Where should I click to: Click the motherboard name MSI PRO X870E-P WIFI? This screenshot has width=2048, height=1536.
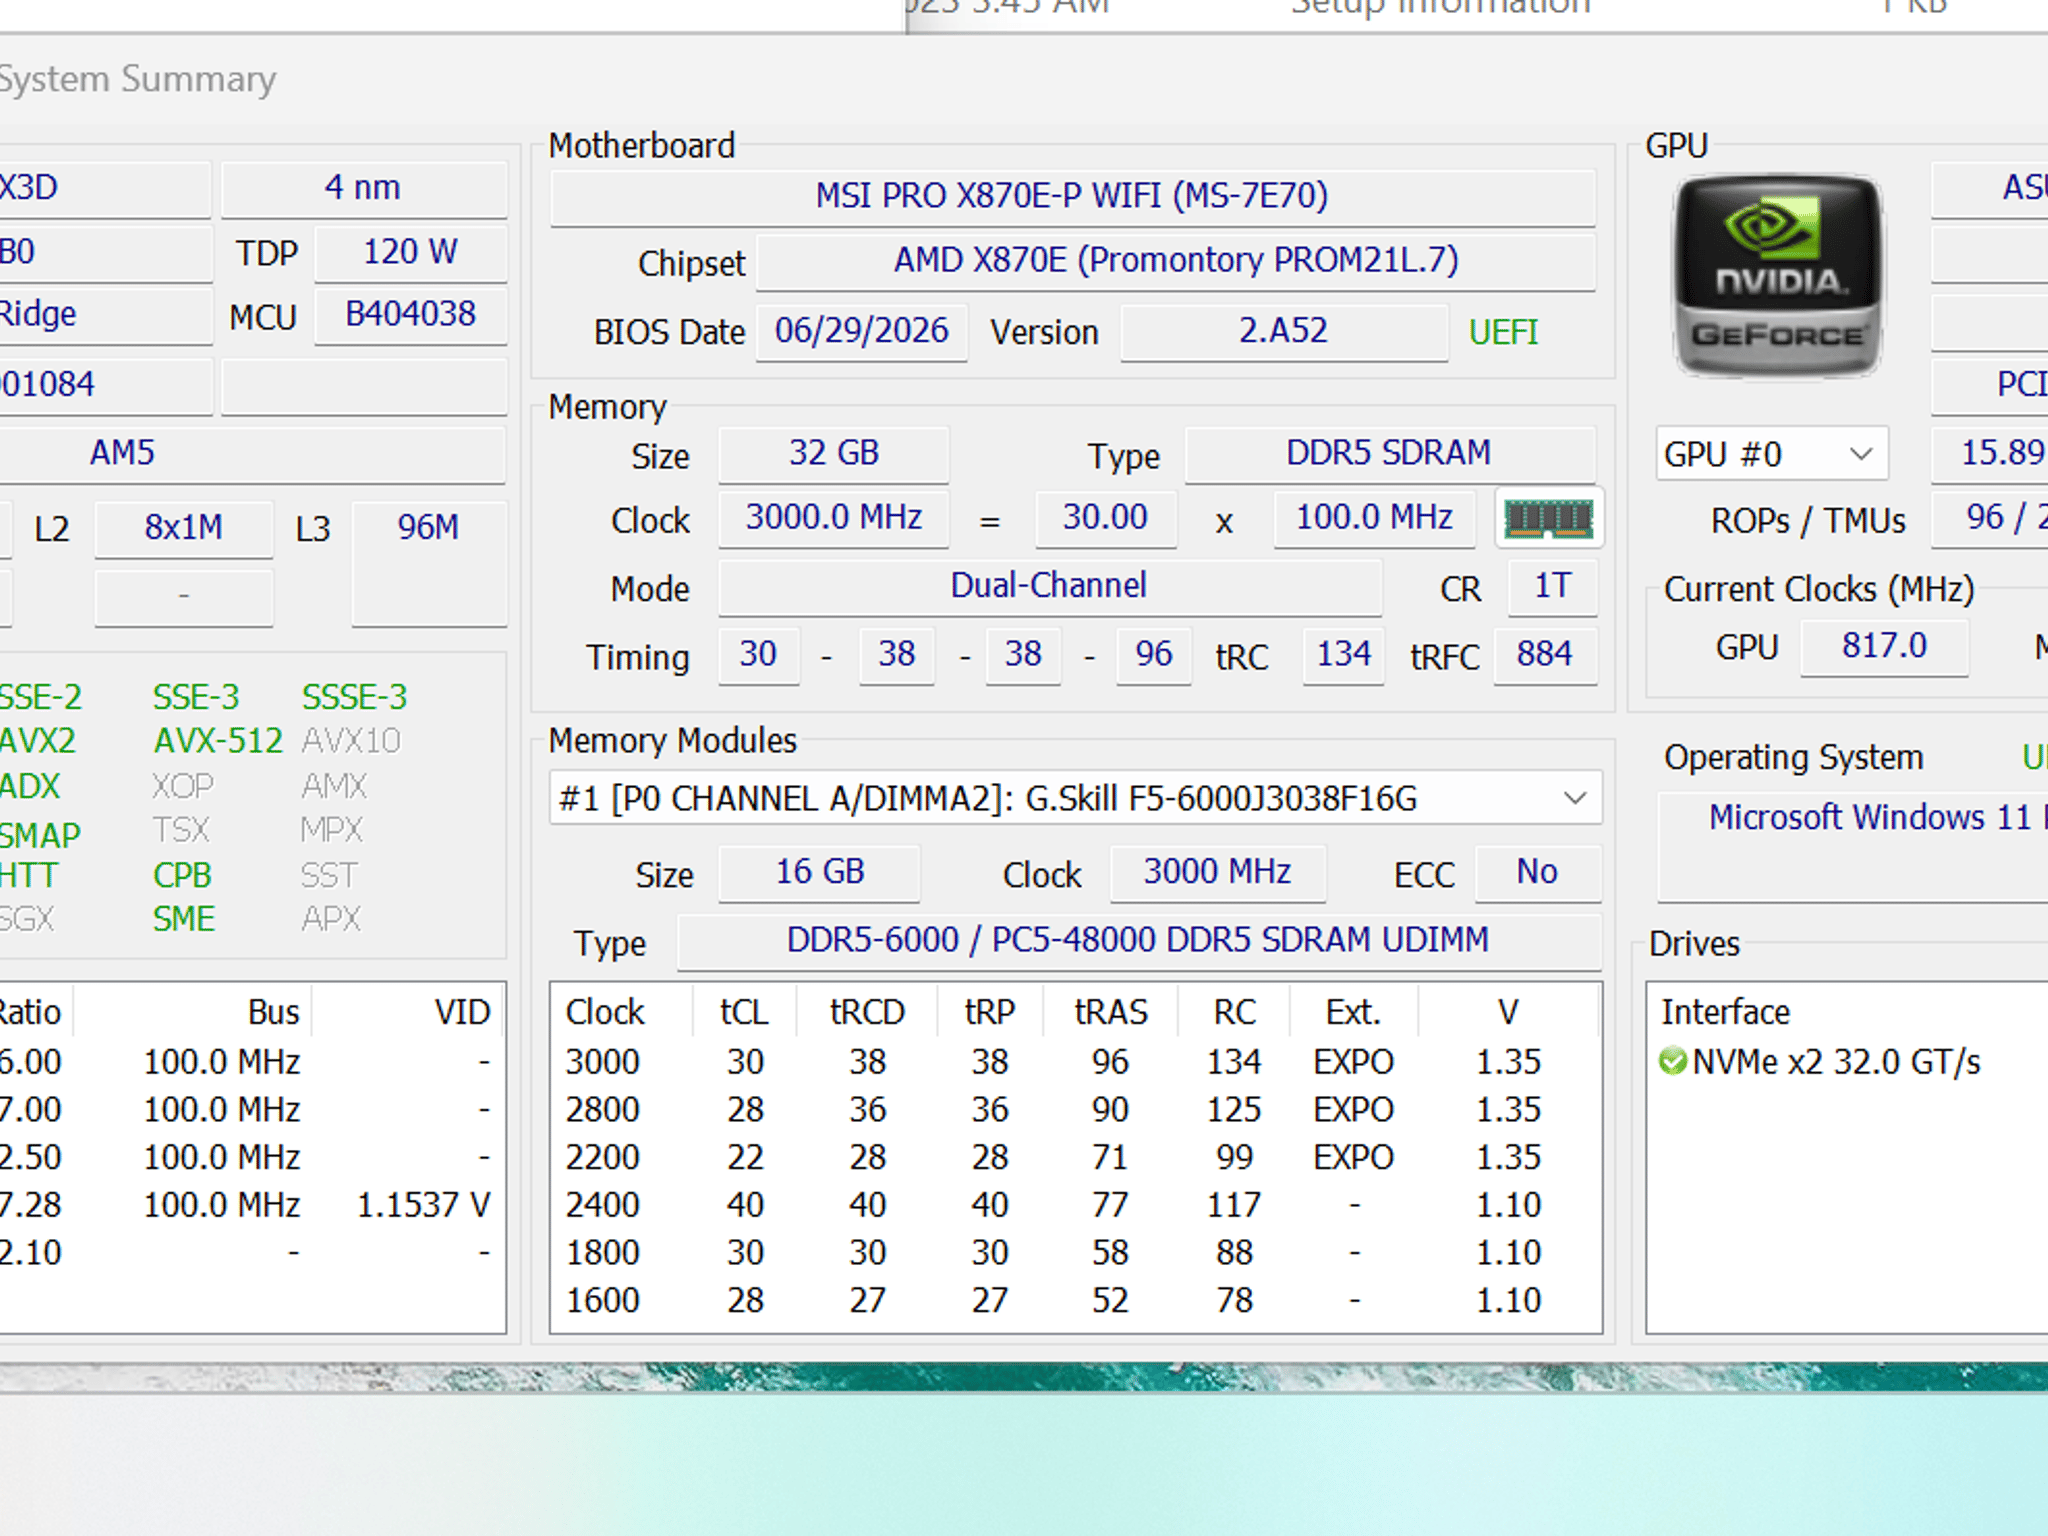pyautogui.click(x=1072, y=195)
